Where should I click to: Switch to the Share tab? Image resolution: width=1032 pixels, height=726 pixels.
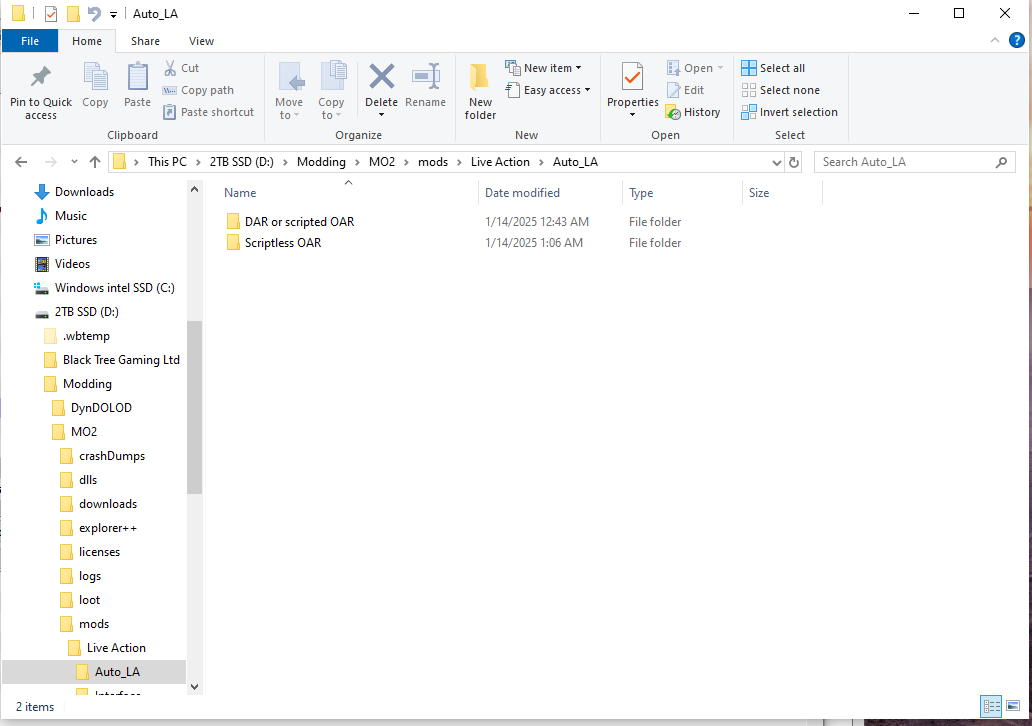coord(145,41)
